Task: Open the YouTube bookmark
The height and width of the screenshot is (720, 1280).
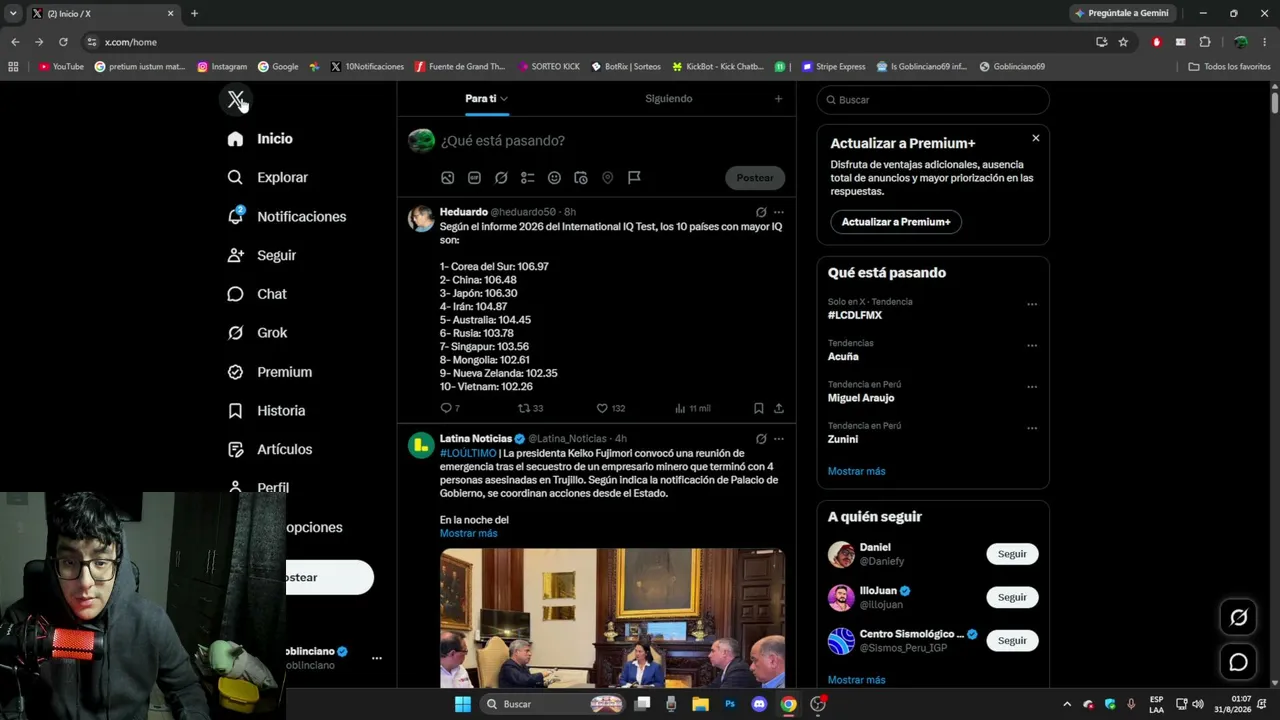Action: coord(61,67)
